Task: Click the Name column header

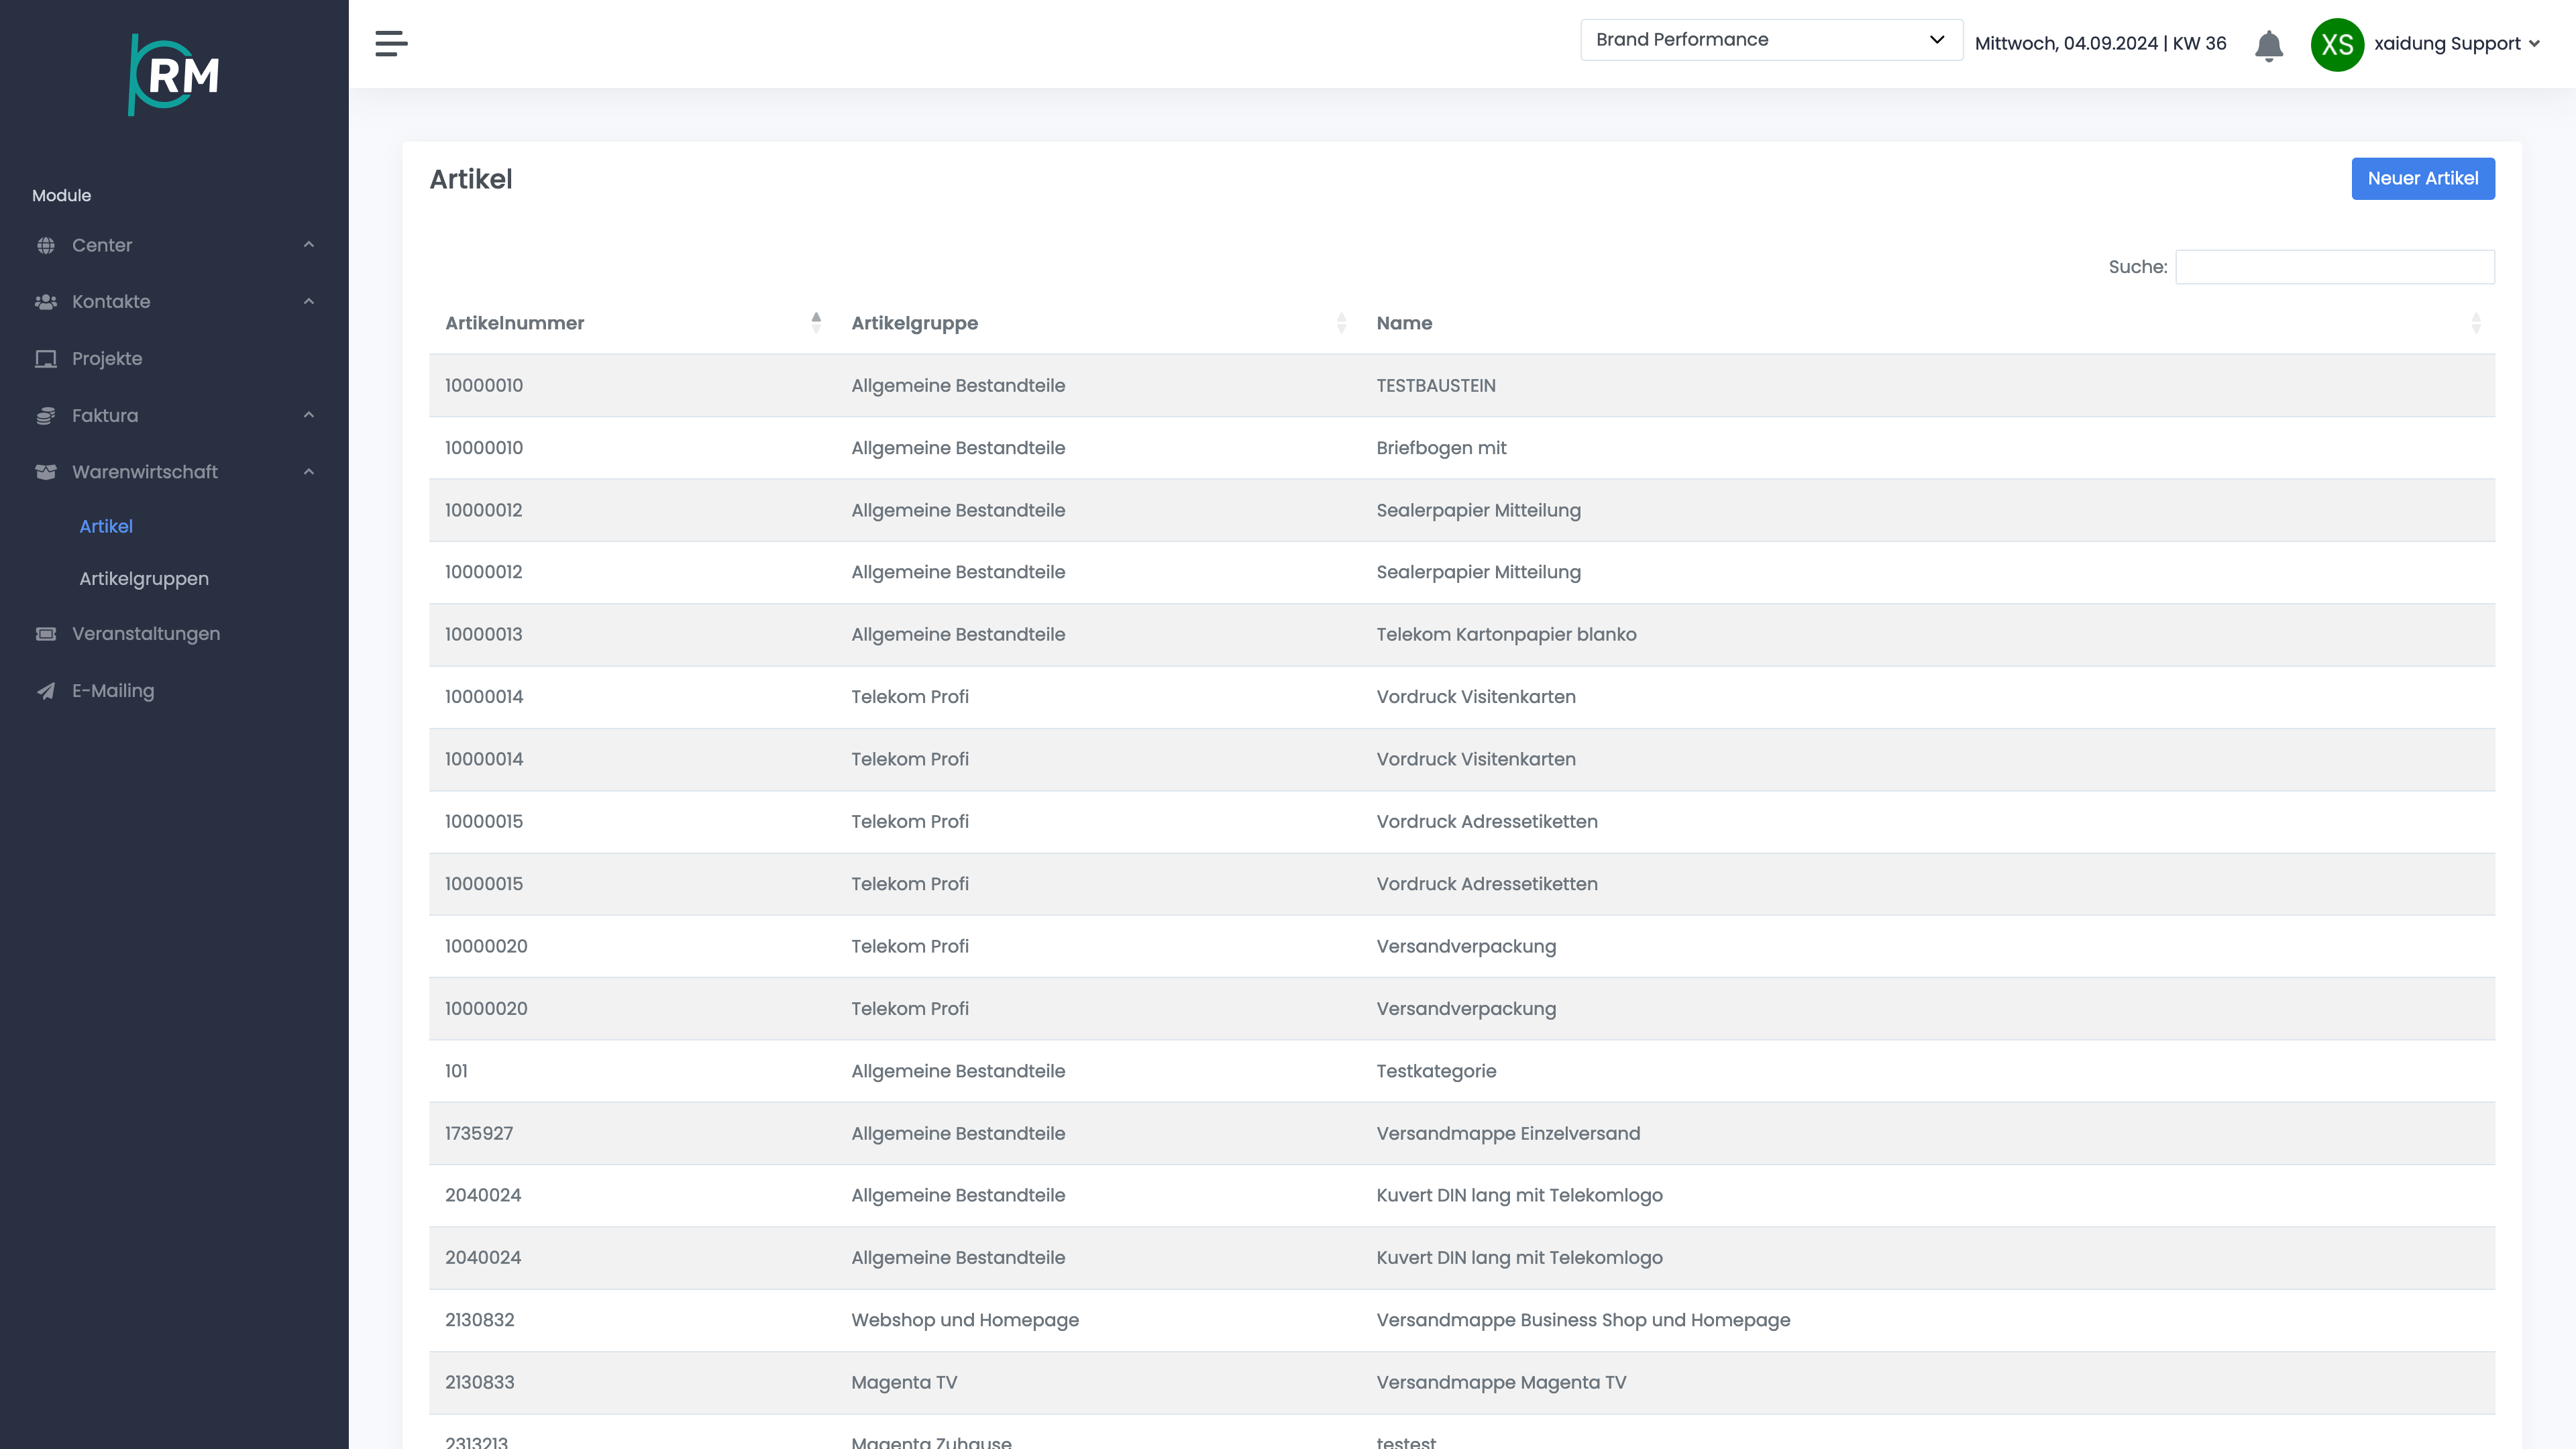Action: coord(1404,323)
